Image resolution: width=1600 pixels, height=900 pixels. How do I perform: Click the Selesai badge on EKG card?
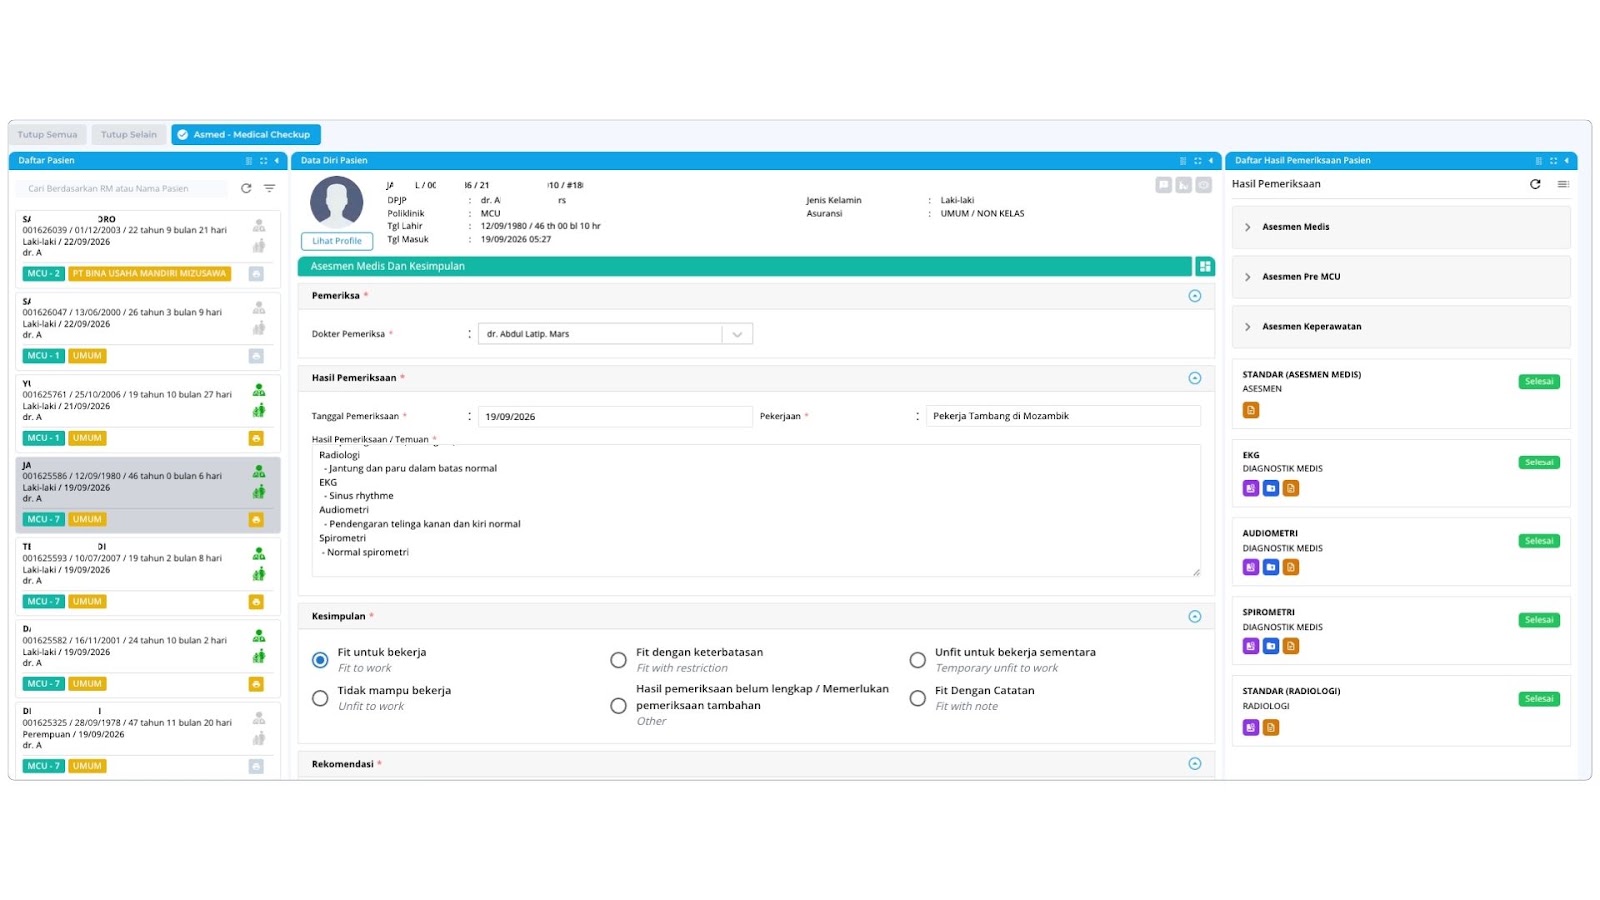coord(1539,462)
